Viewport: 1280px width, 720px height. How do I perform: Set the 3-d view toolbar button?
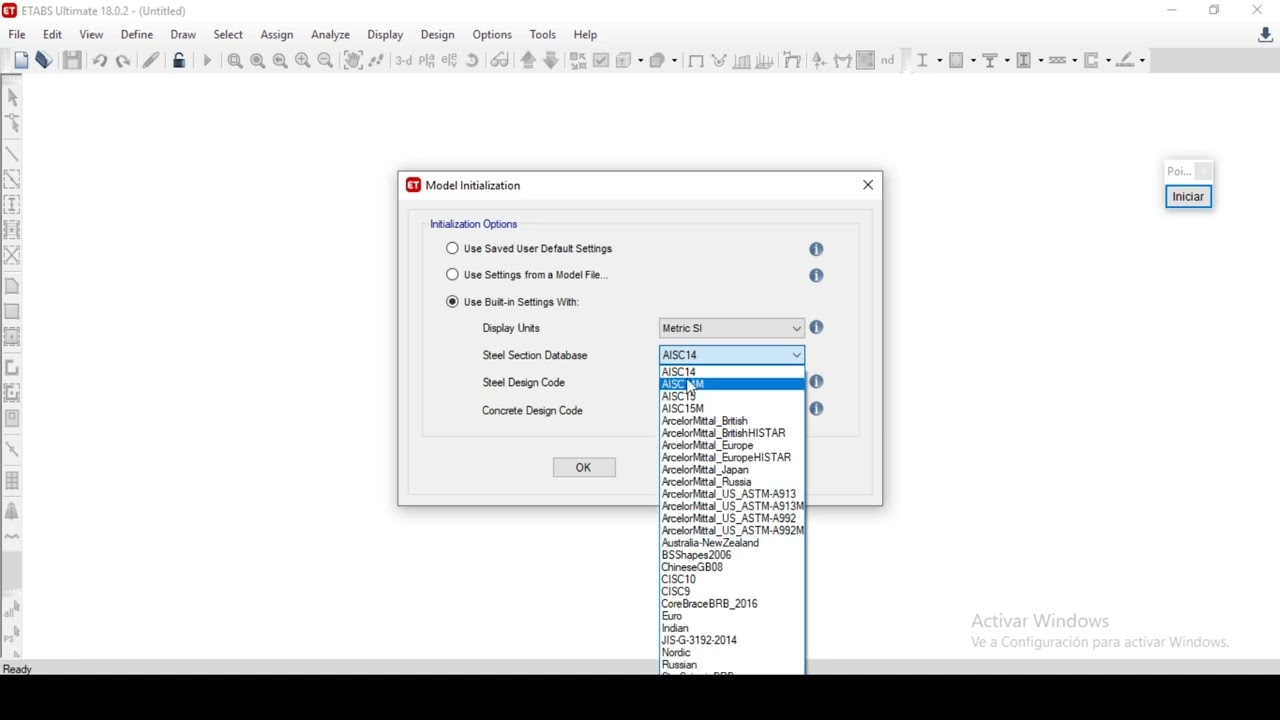[x=404, y=61]
